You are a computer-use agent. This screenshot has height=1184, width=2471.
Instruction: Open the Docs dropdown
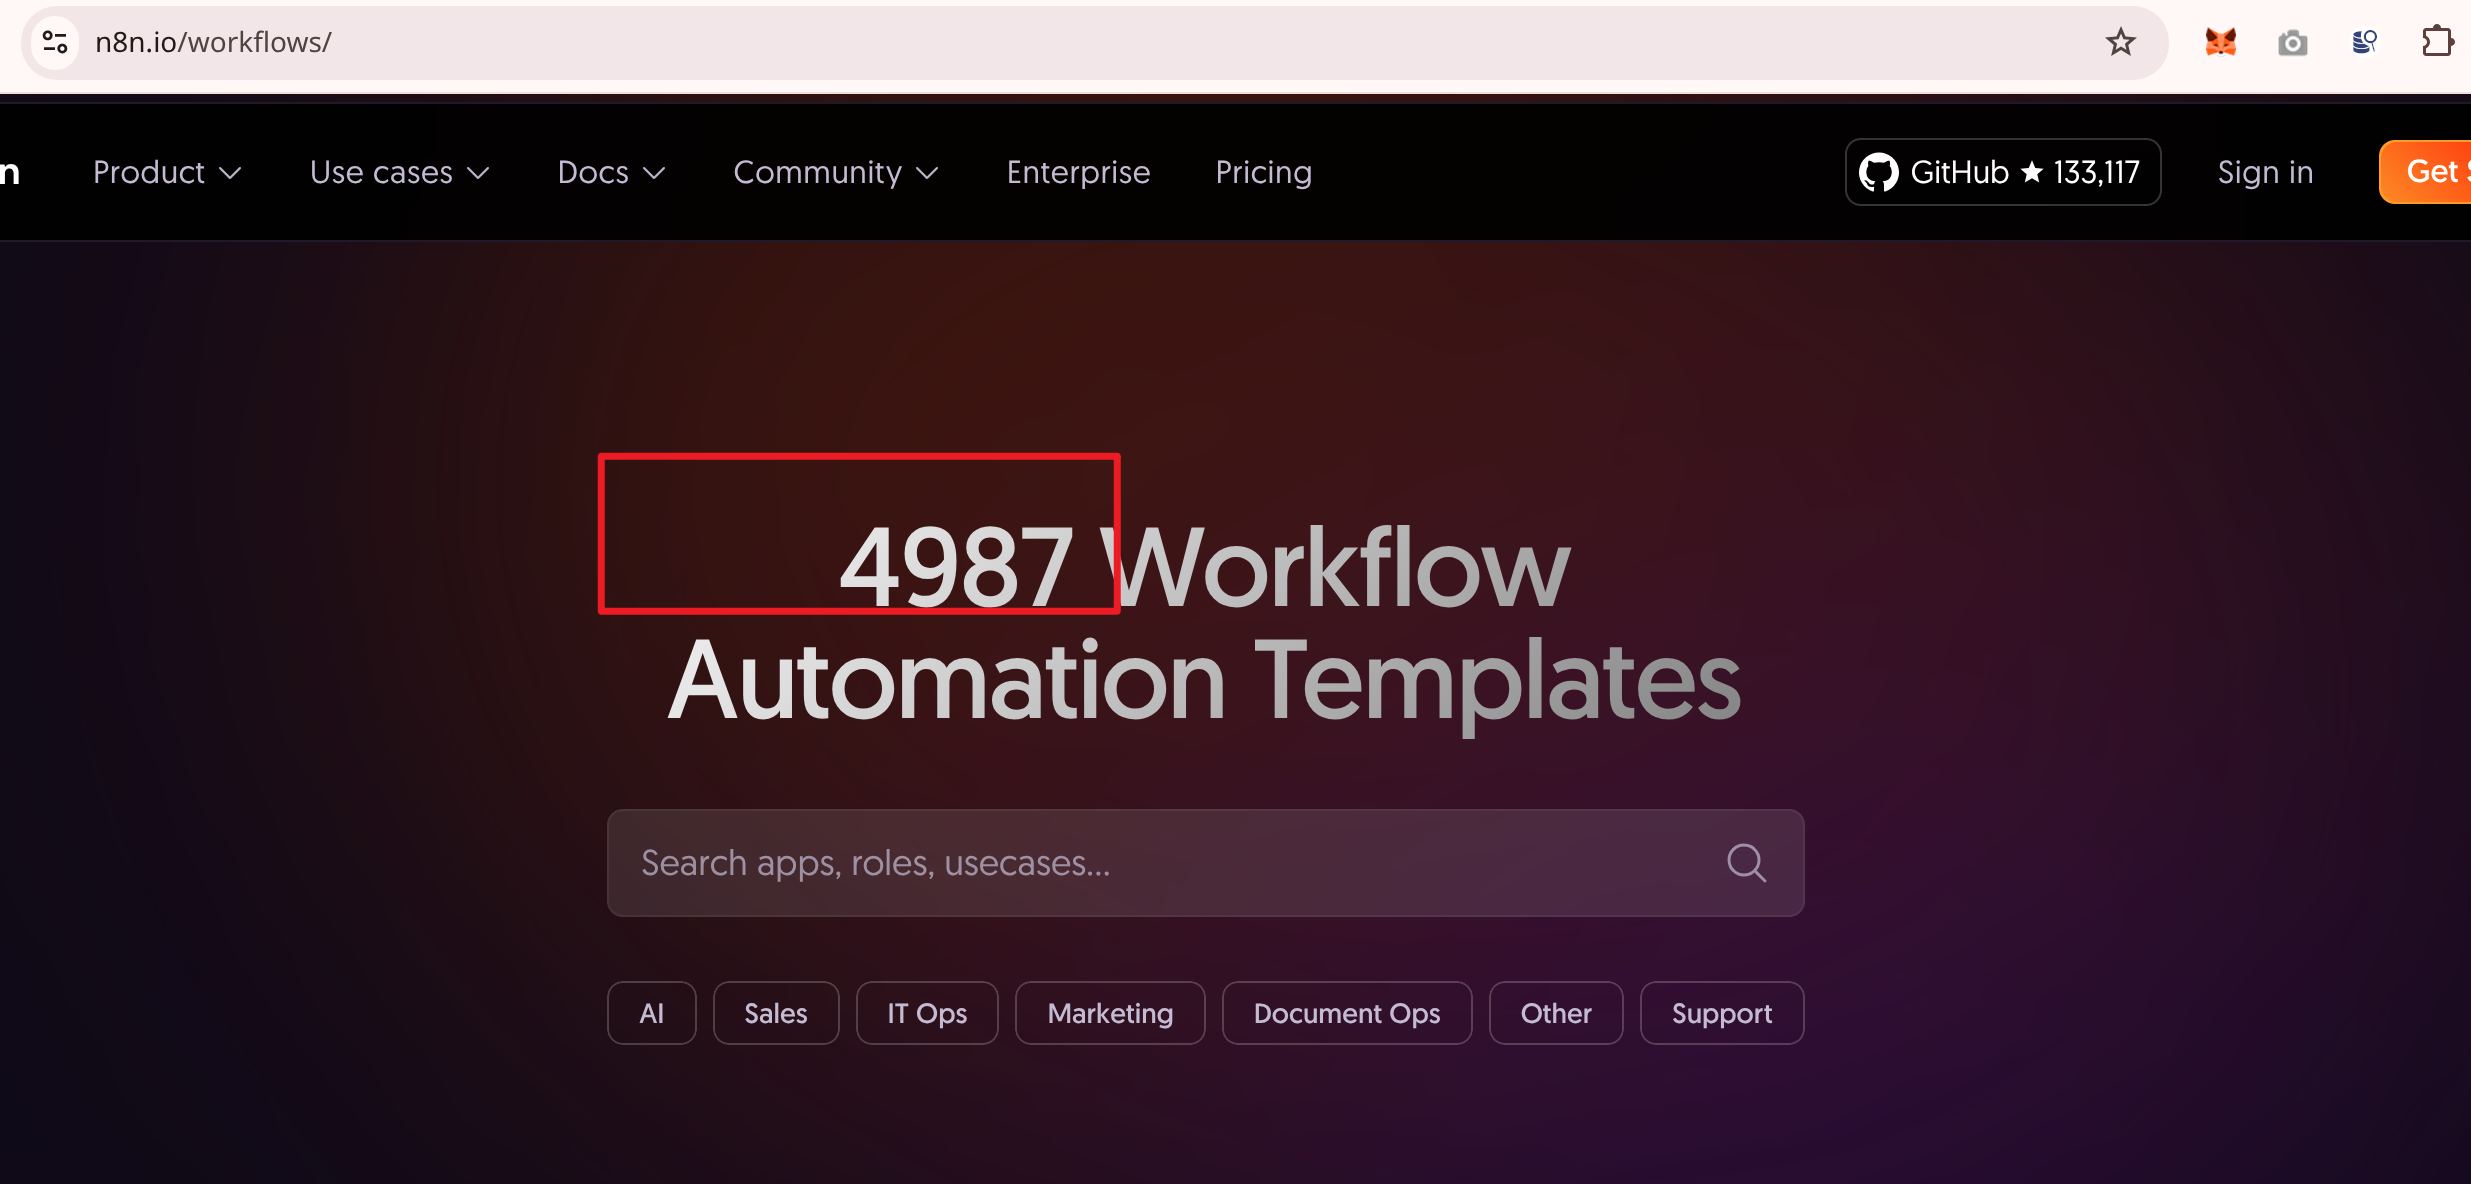coord(611,172)
